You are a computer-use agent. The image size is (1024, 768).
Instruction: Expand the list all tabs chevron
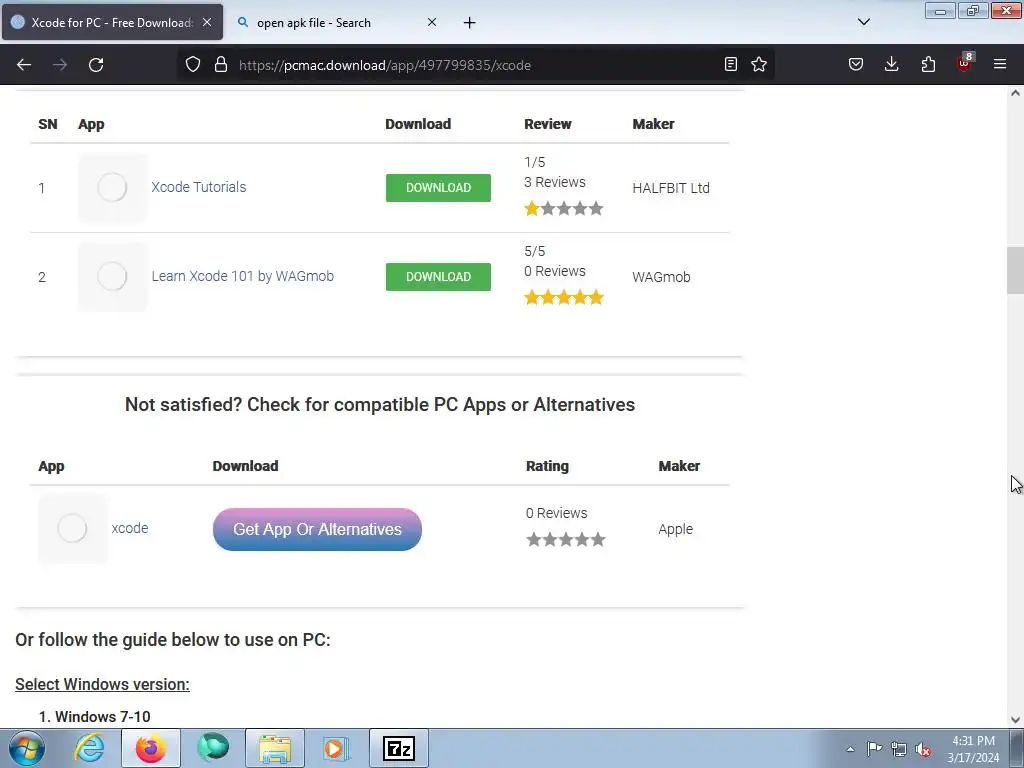pyautogui.click(x=863, y=22)
